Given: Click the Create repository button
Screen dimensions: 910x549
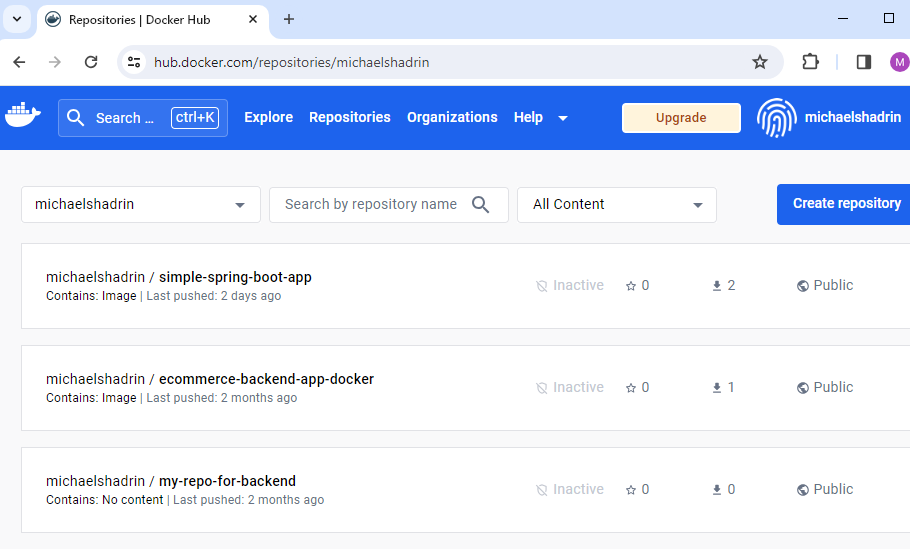Looking at the screenshot, I should (x=846, y=204).
